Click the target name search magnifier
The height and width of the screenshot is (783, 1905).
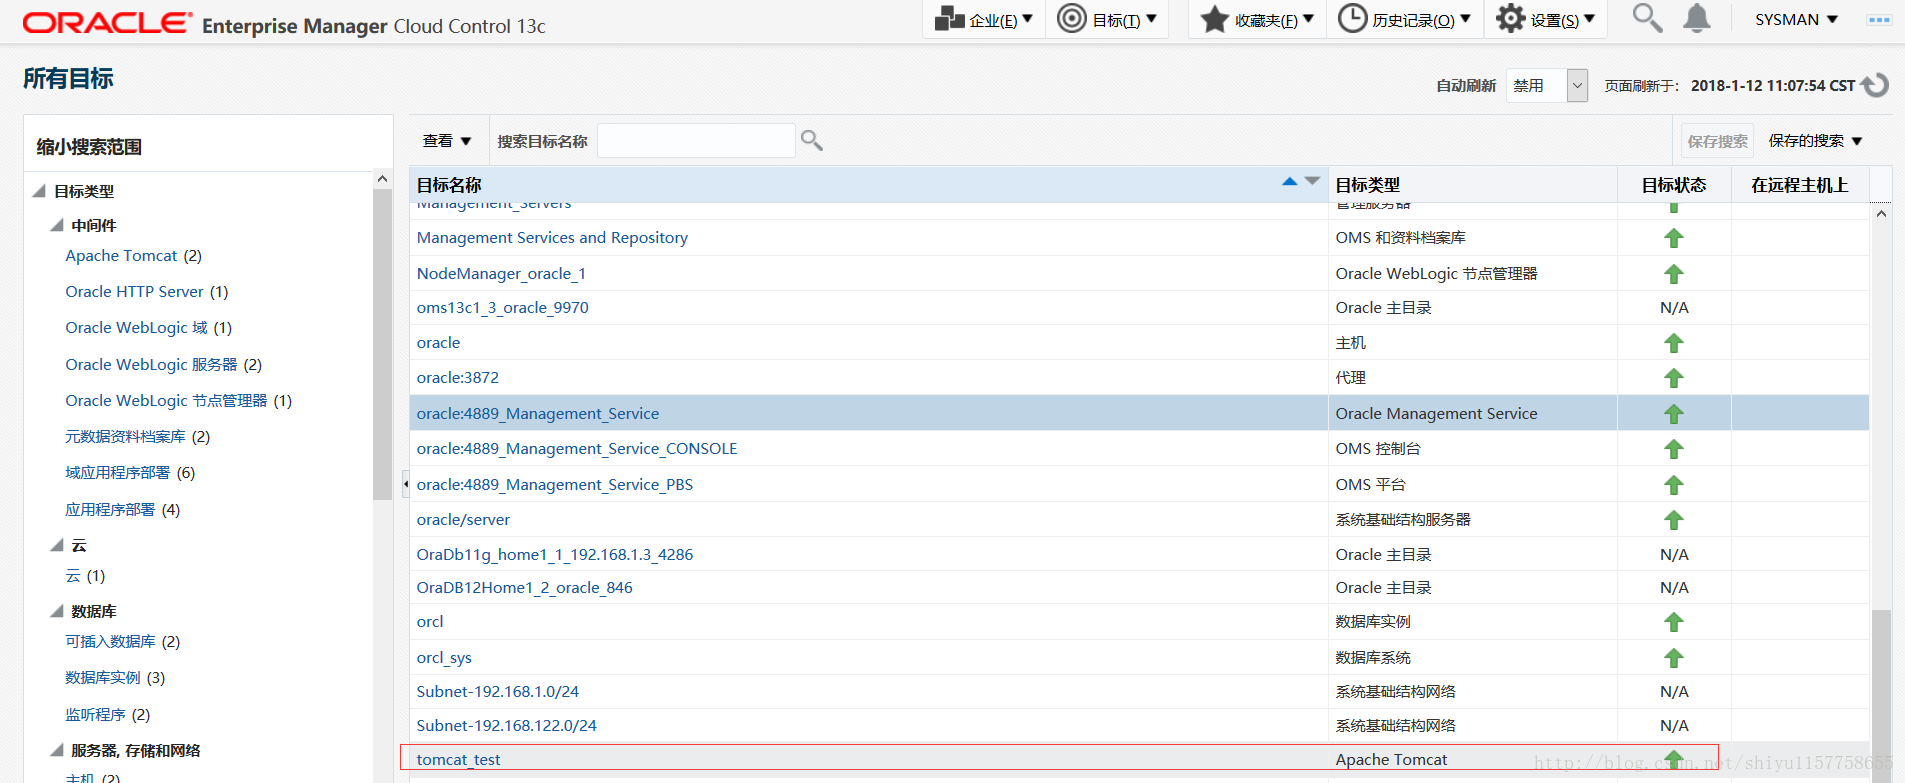(x=812, y=141)
